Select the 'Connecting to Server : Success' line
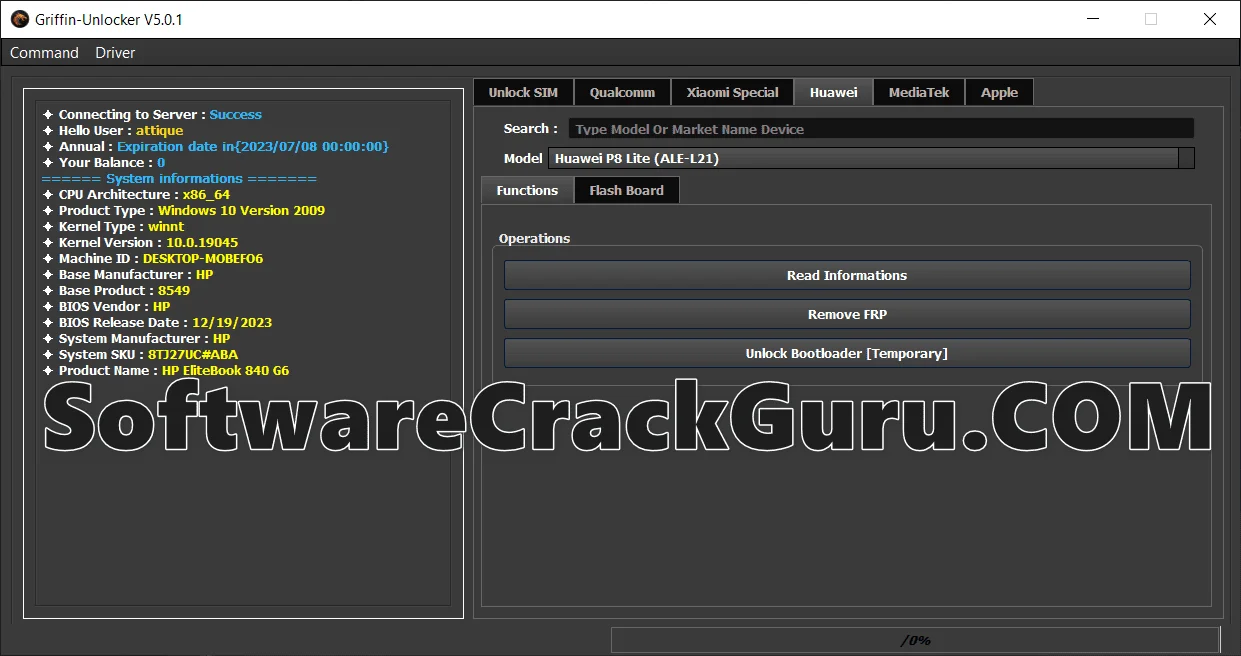1241x656 pixels. pyautogui.click(x=152, y=115)
